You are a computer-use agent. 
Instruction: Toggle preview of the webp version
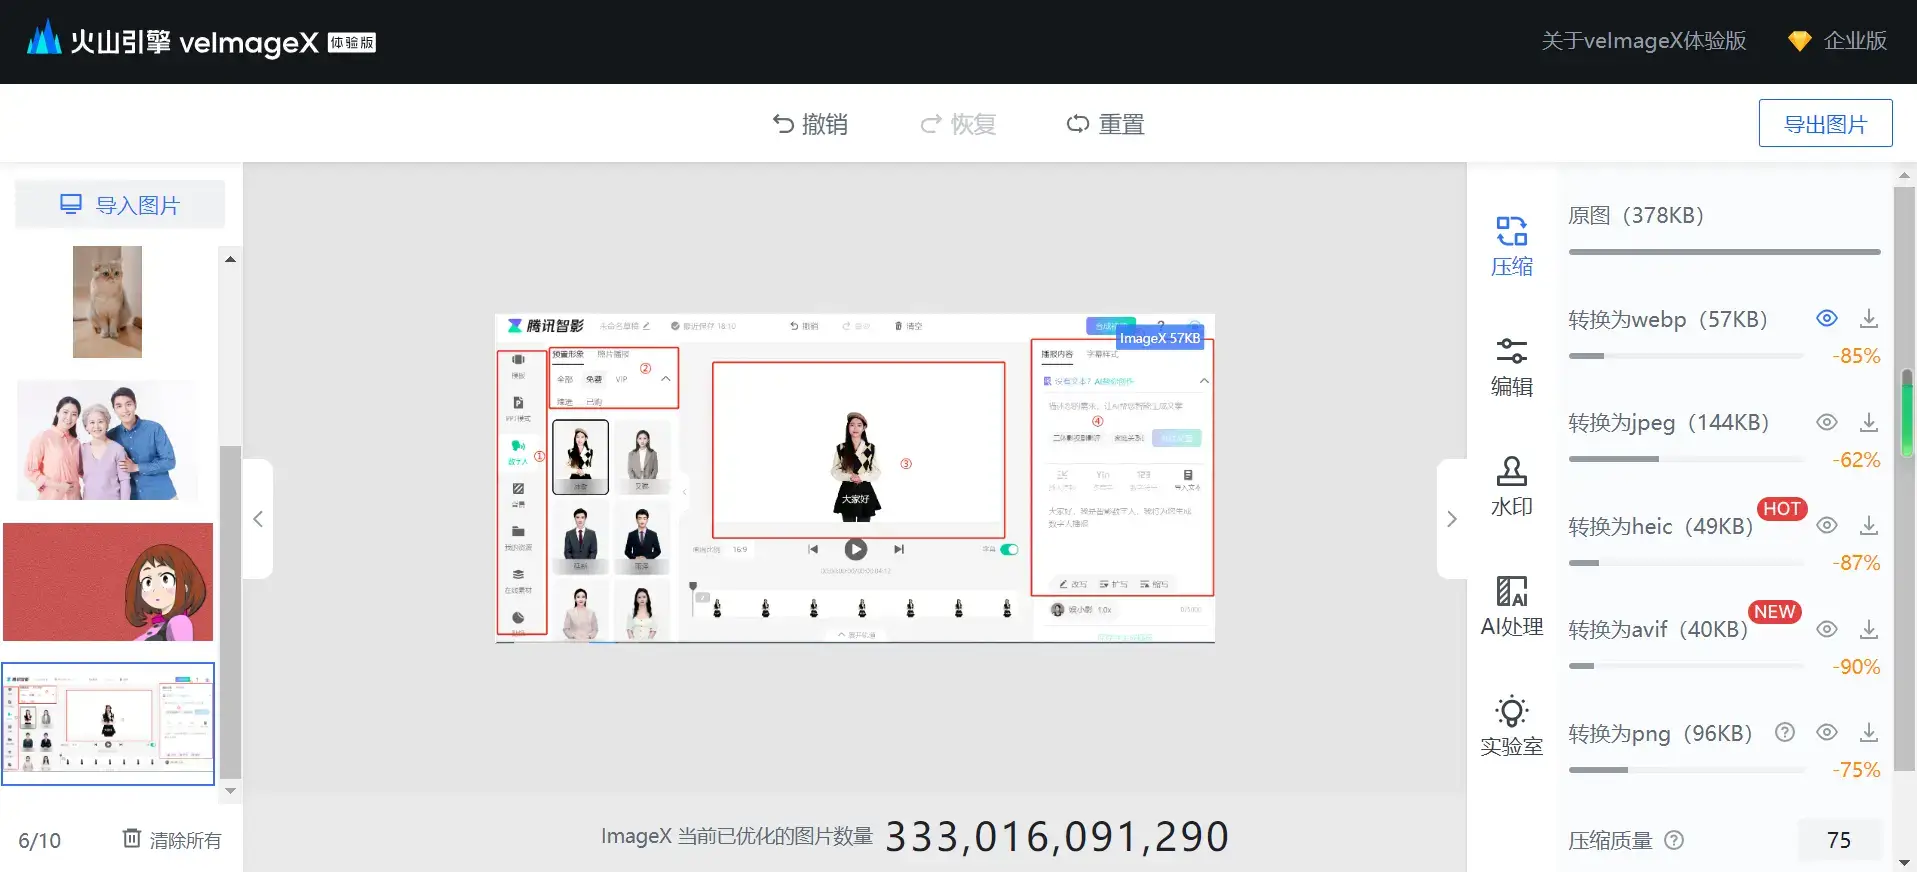pos(1826,319)
